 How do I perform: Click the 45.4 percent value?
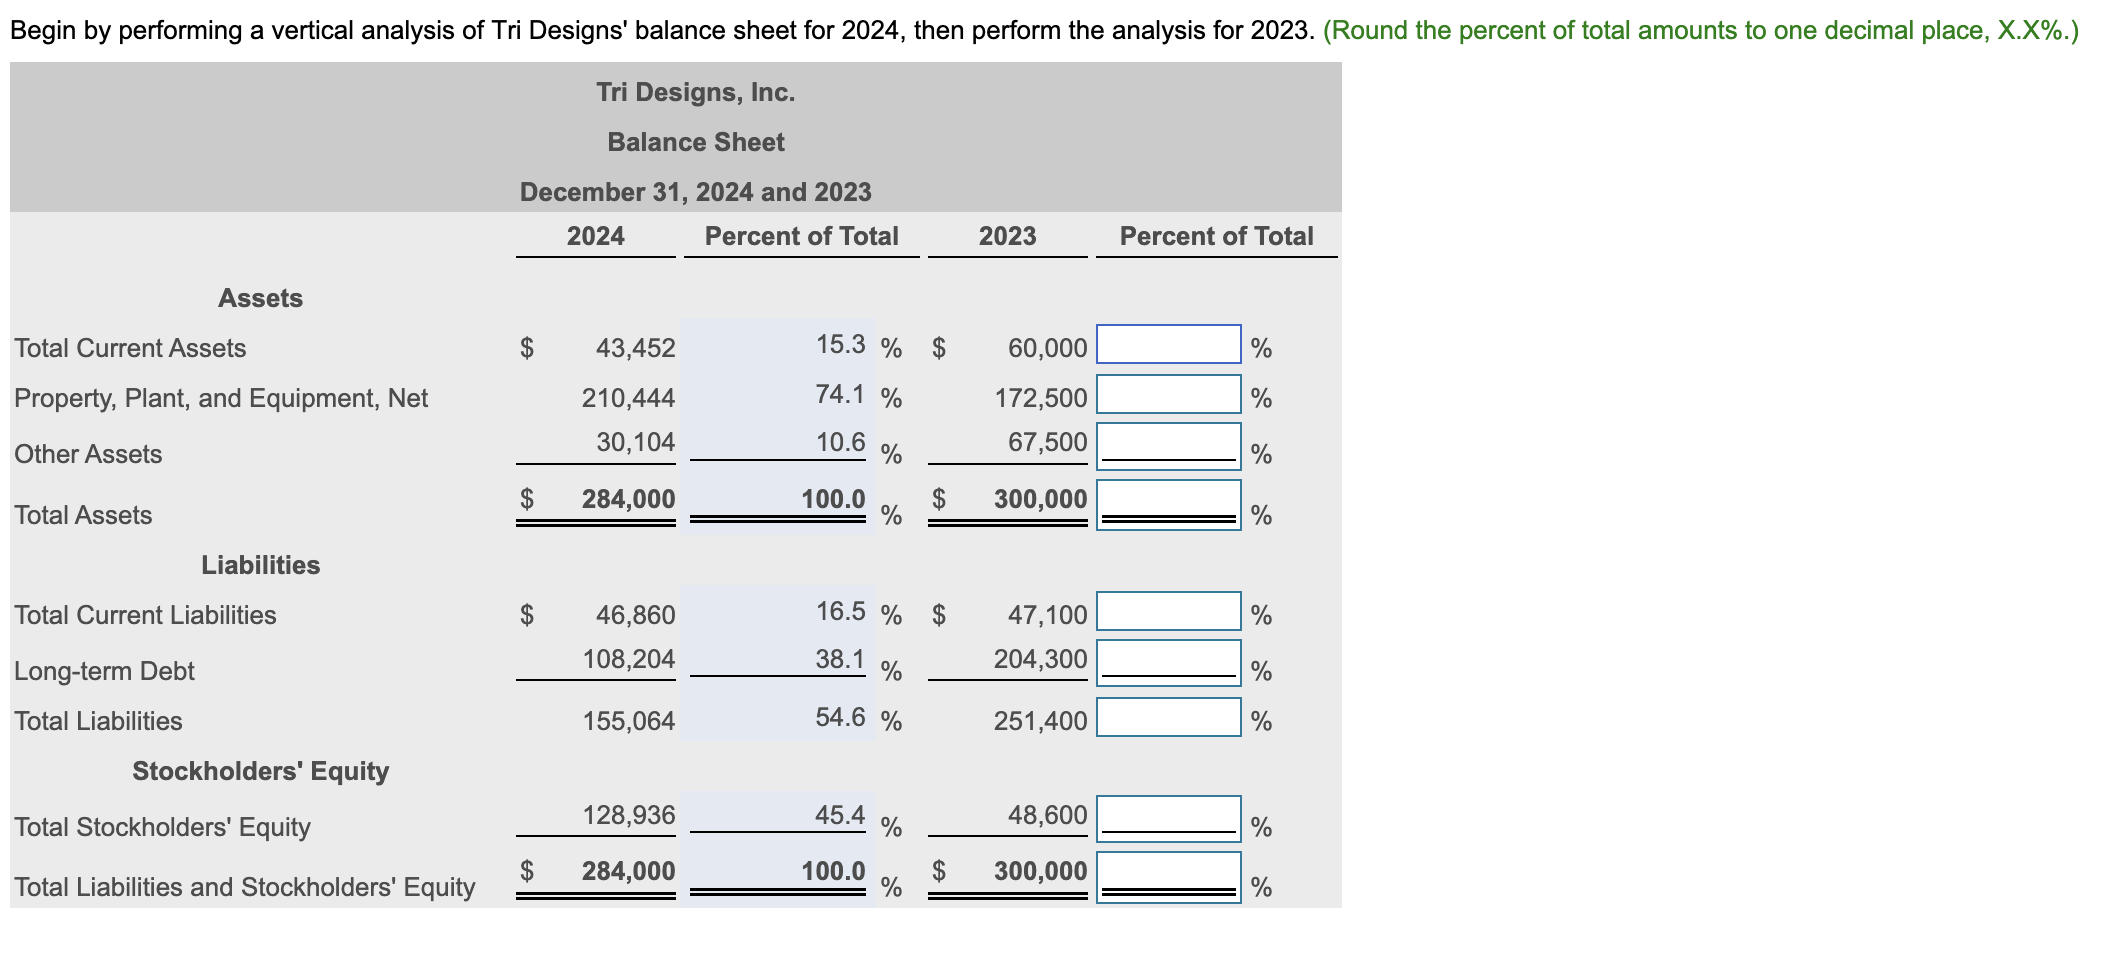[840, 815]
